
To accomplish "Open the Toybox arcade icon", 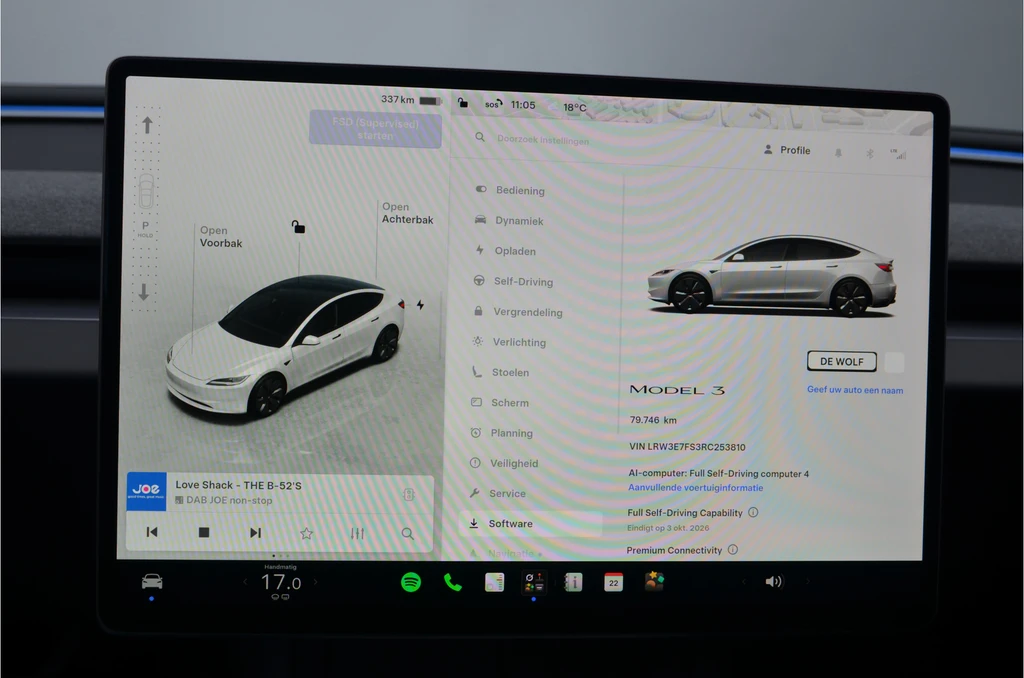I will click(x=654, y=581).
